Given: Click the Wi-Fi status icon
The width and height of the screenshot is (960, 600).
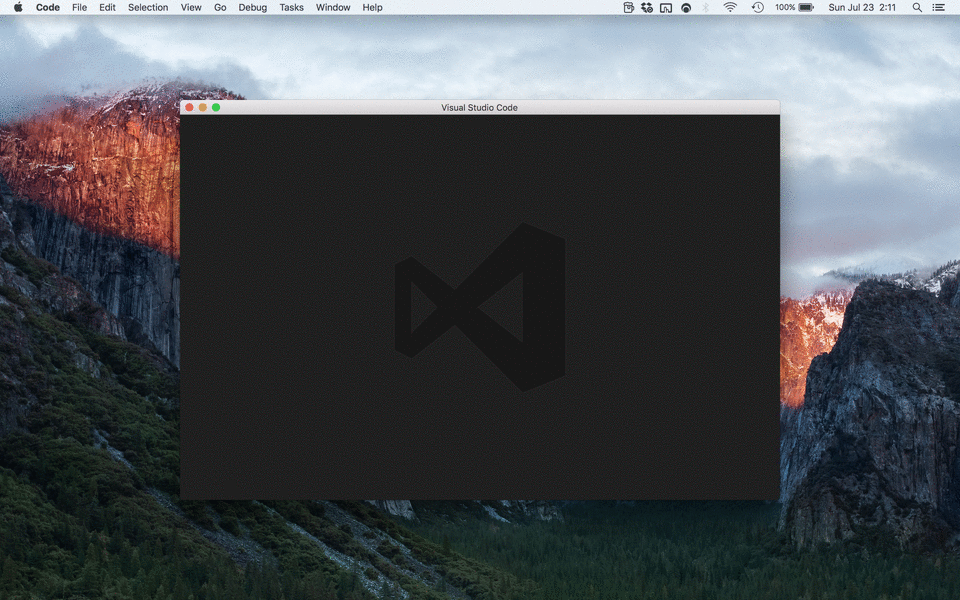Looking at the screenshot, I should [x=730, y=7].
